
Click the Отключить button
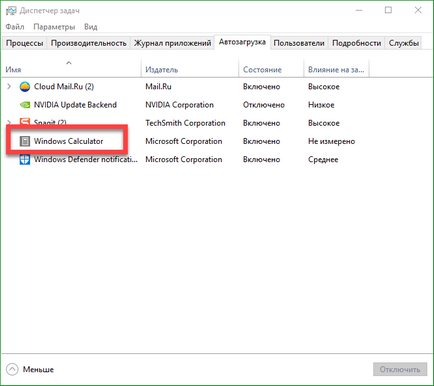400,369
